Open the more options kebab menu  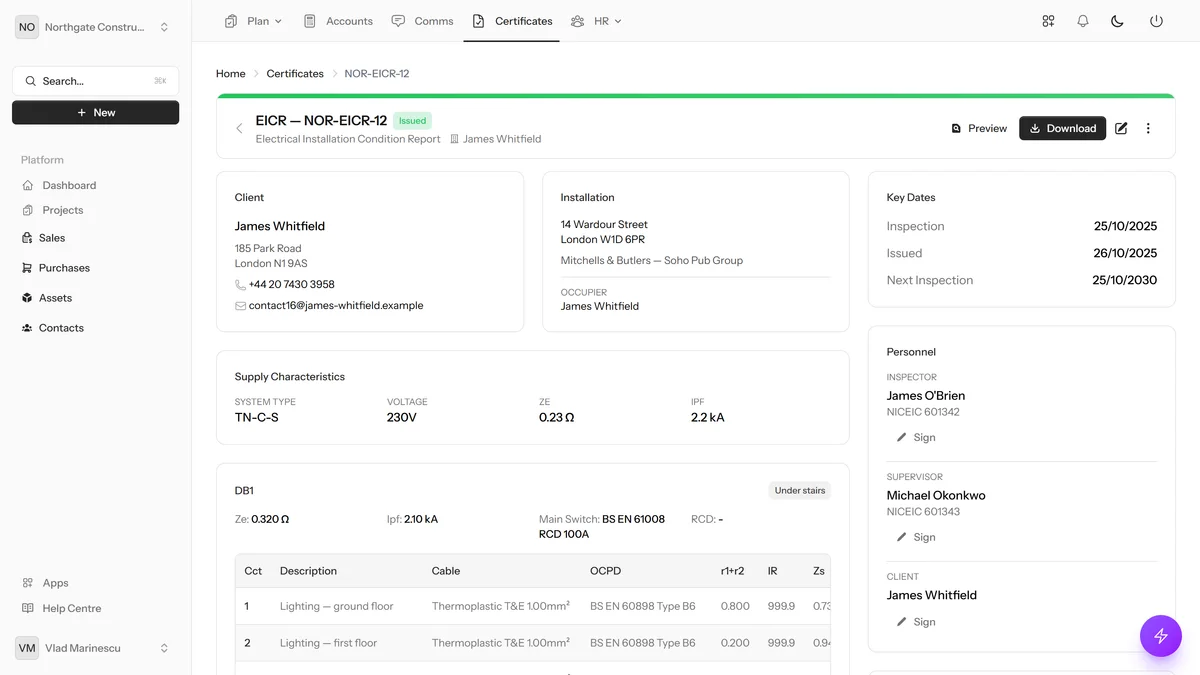(x=1148, y=128)
